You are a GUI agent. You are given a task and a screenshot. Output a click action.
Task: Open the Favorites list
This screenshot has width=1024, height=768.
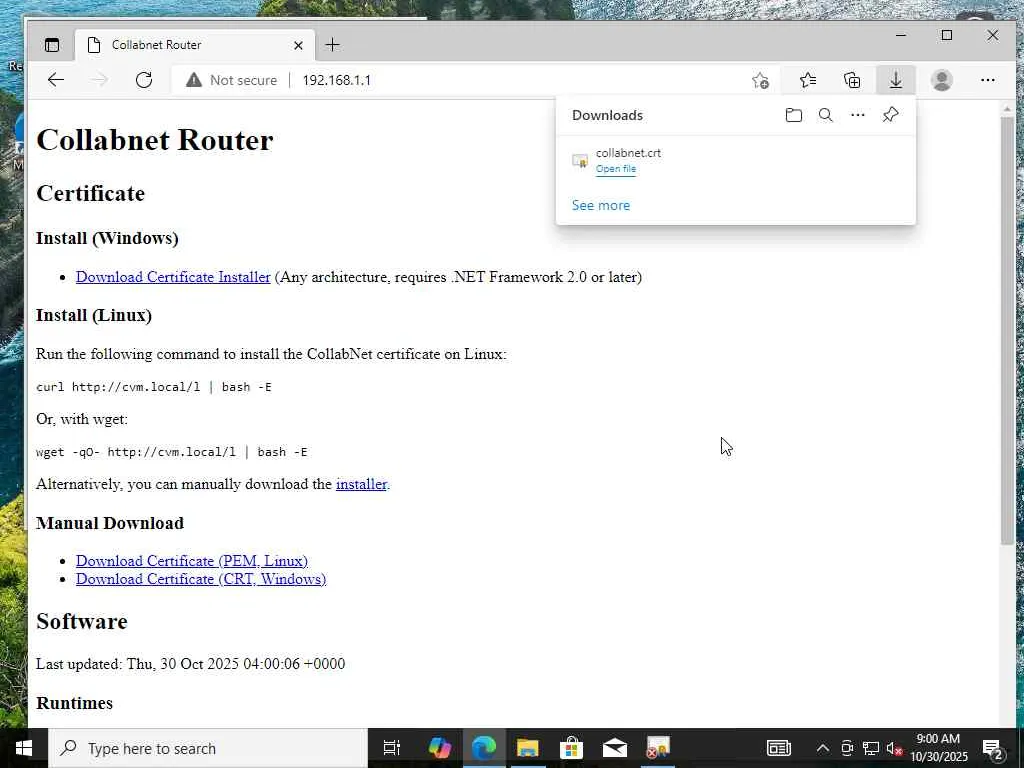(x=808, y=80)
